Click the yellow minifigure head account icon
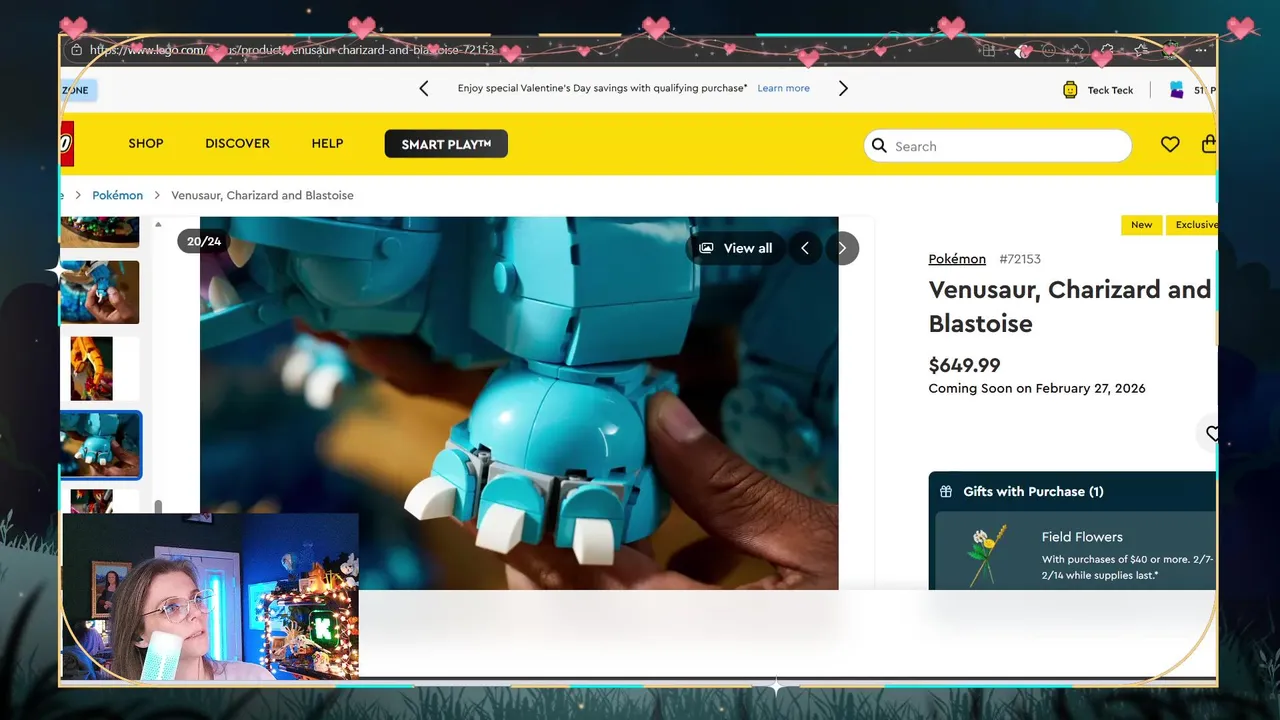This screenshot has height=720, width=1280. [1070, 90]
